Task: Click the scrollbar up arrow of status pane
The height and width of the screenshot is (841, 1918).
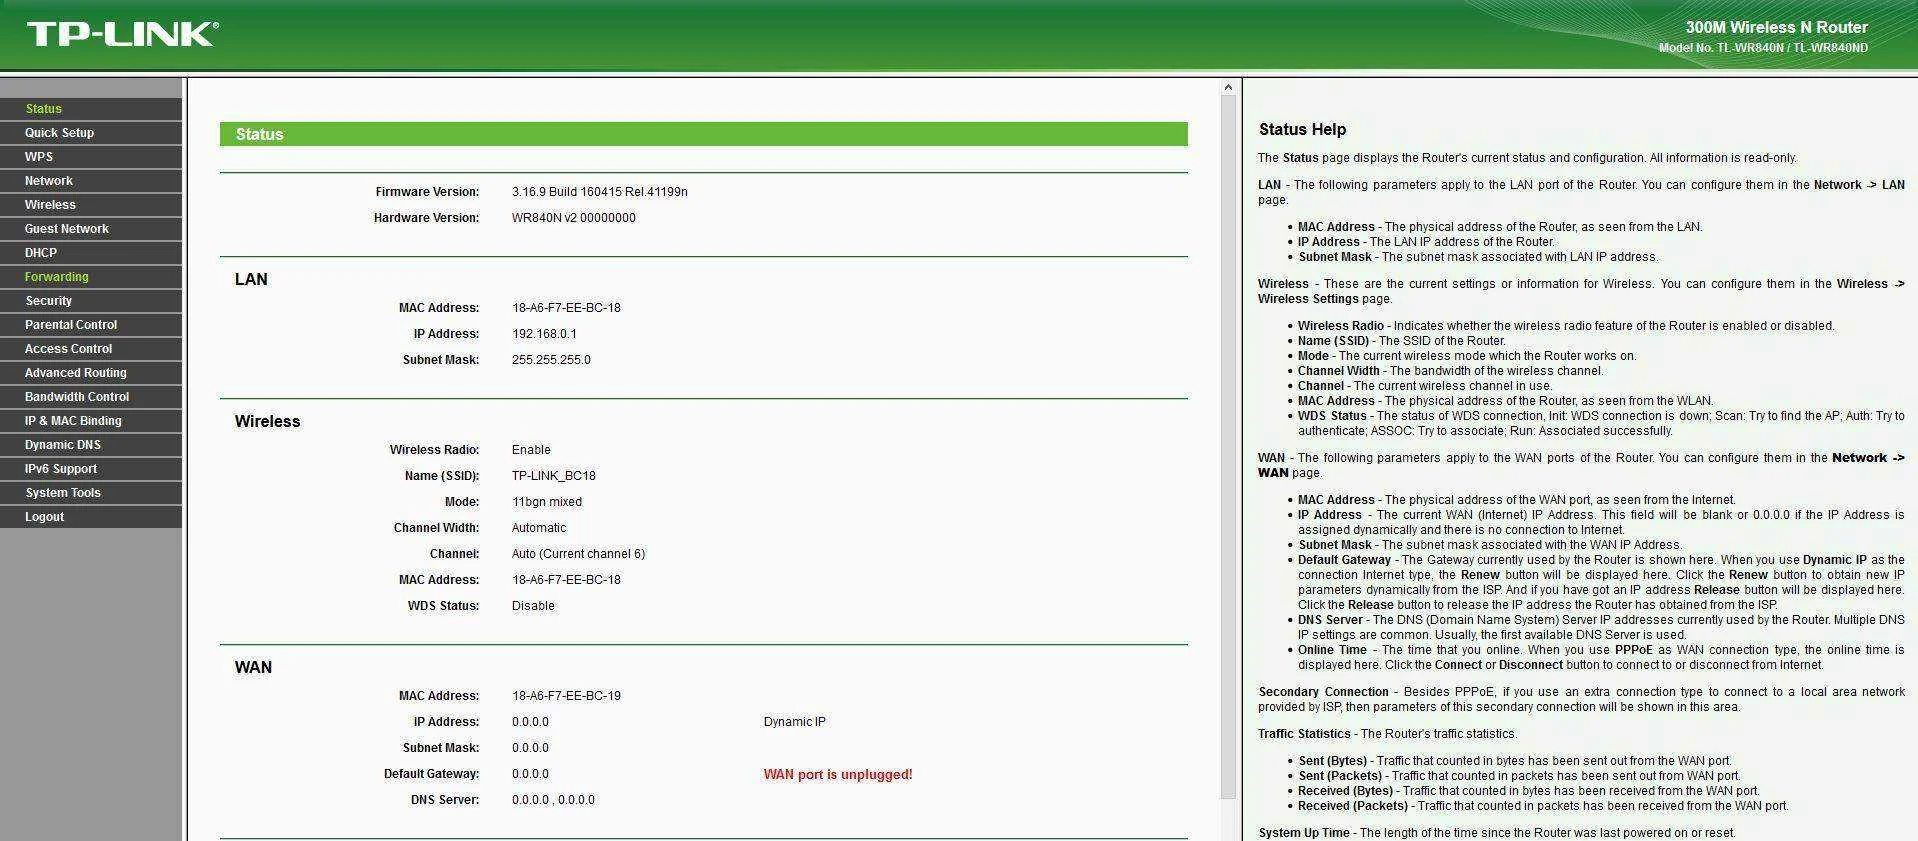Action: coord(1229,88)
